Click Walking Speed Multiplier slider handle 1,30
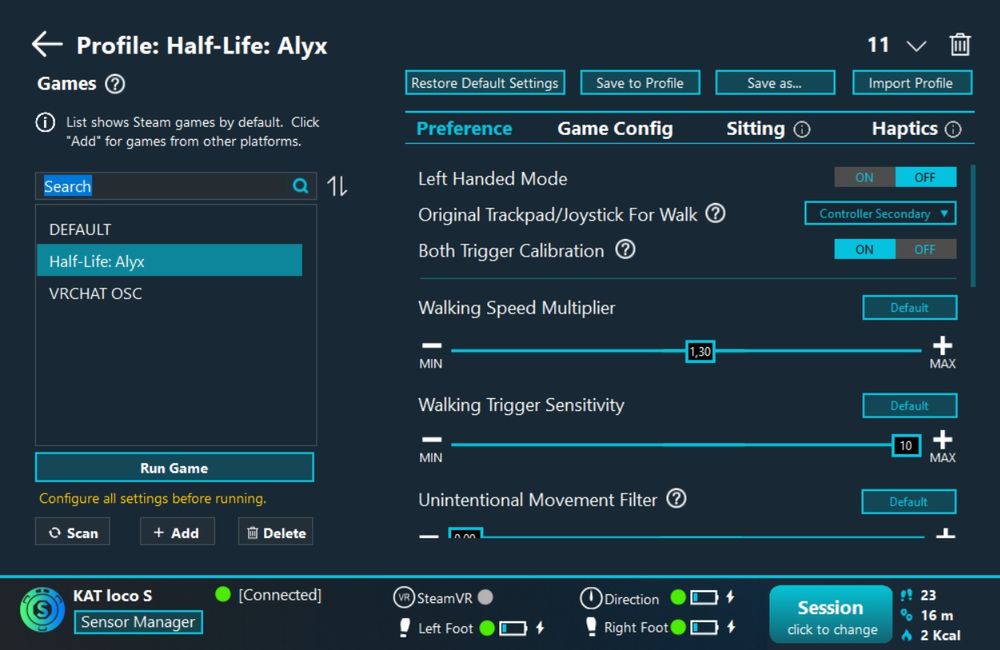 700,351
